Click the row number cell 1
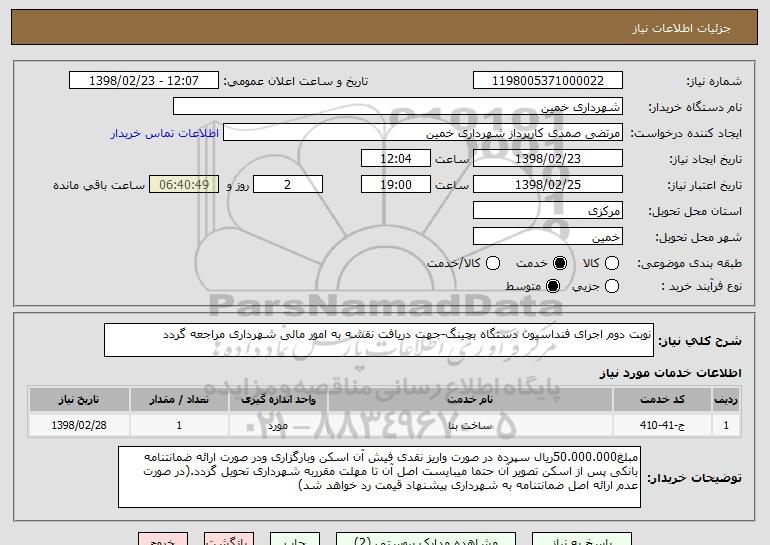770x545 pixels. [x=726, y=425]
